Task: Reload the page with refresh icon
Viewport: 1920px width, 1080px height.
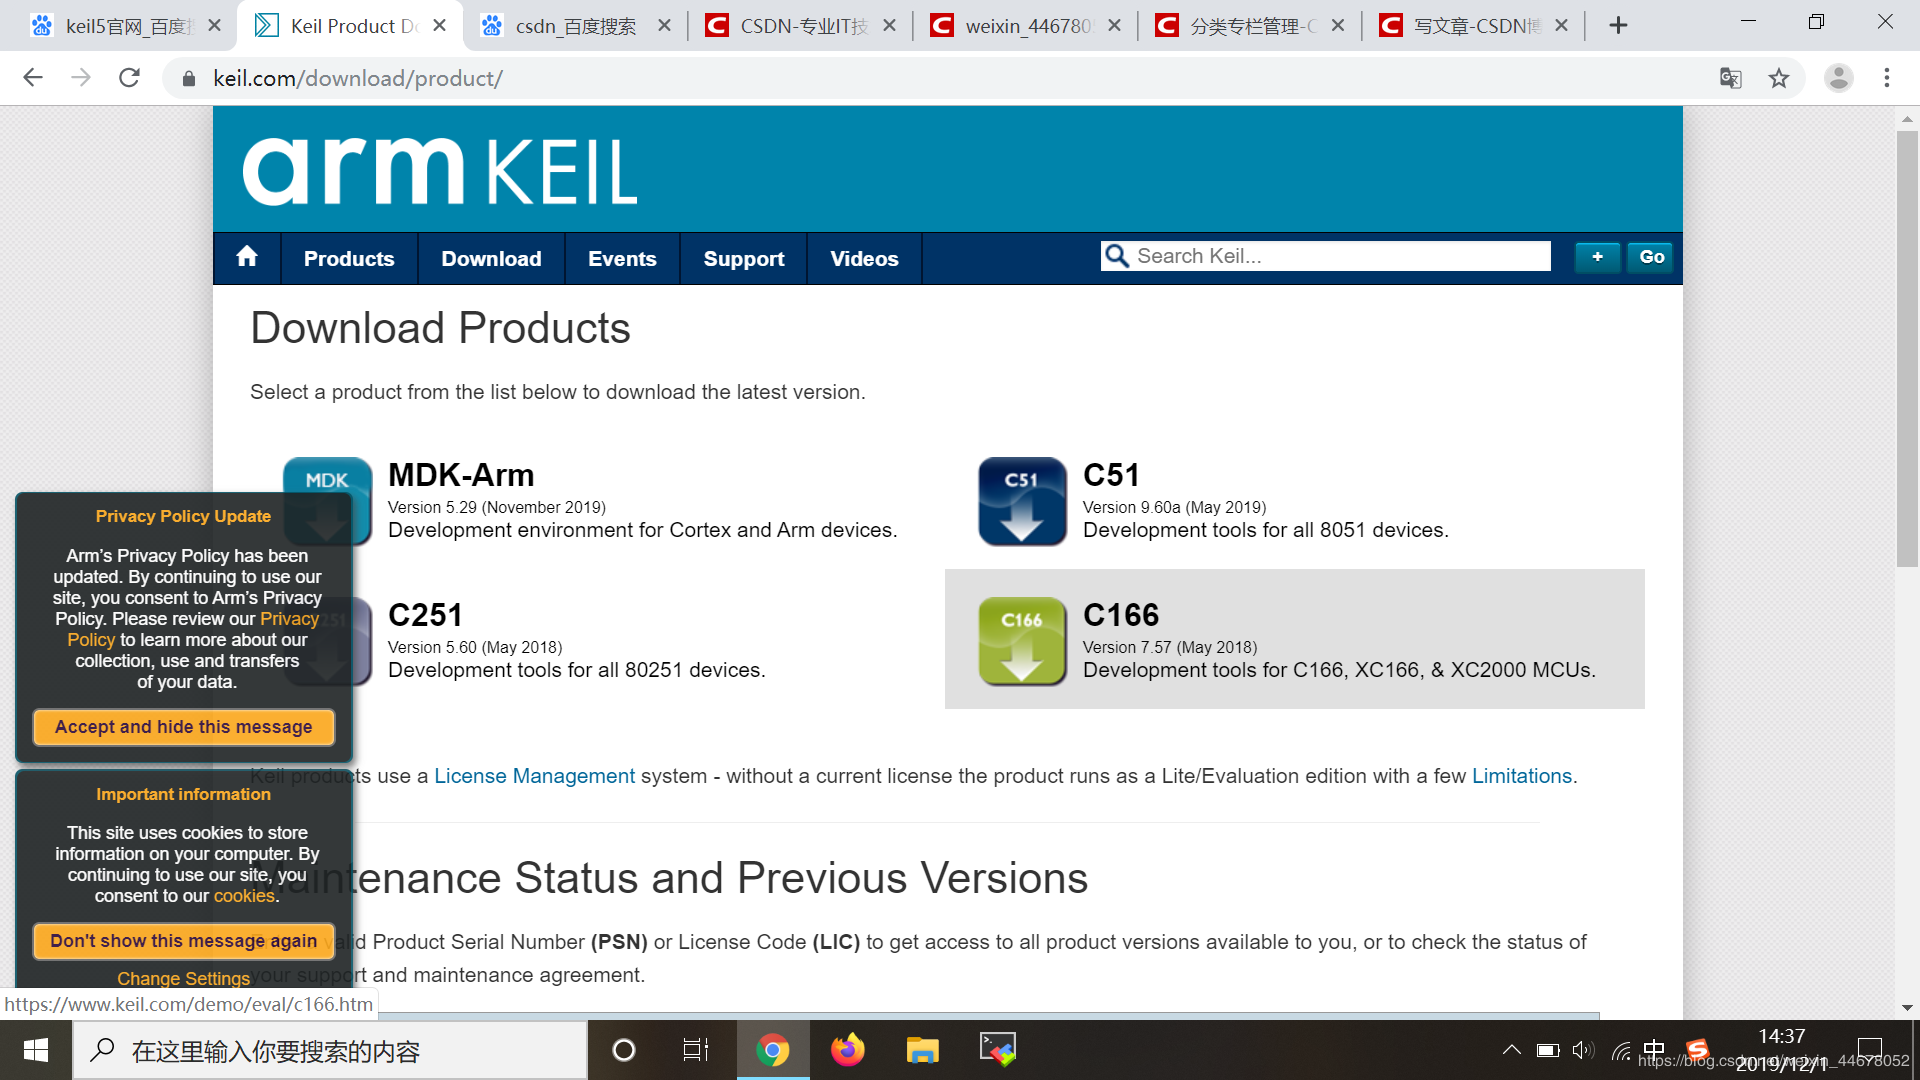Action: (129, 78)
